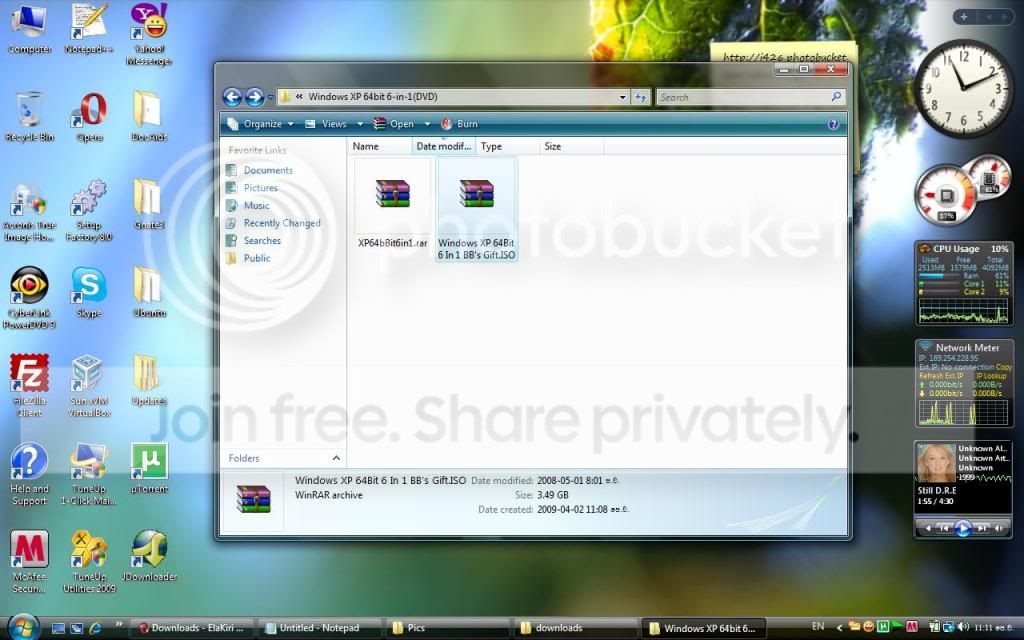Click the sidebar add gadget plus button
Screen dimensions: 1024x640
[x=964, y=17]
